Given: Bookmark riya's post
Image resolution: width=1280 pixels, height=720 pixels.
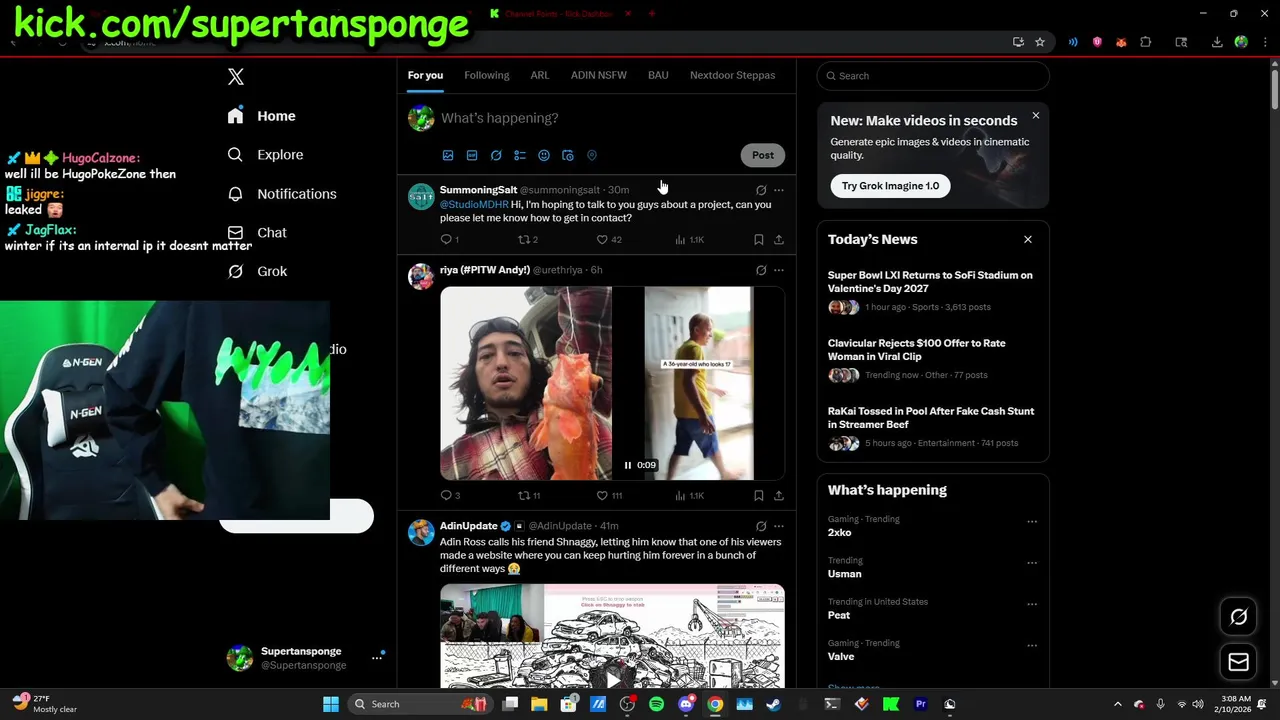Looking at the screenshot, I should tap(759, 496).
